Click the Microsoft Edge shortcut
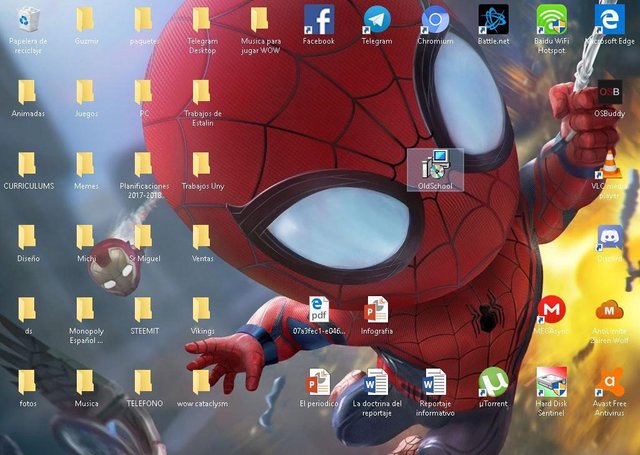Viewport: 640px width, 455px height. tap(609, 20)
